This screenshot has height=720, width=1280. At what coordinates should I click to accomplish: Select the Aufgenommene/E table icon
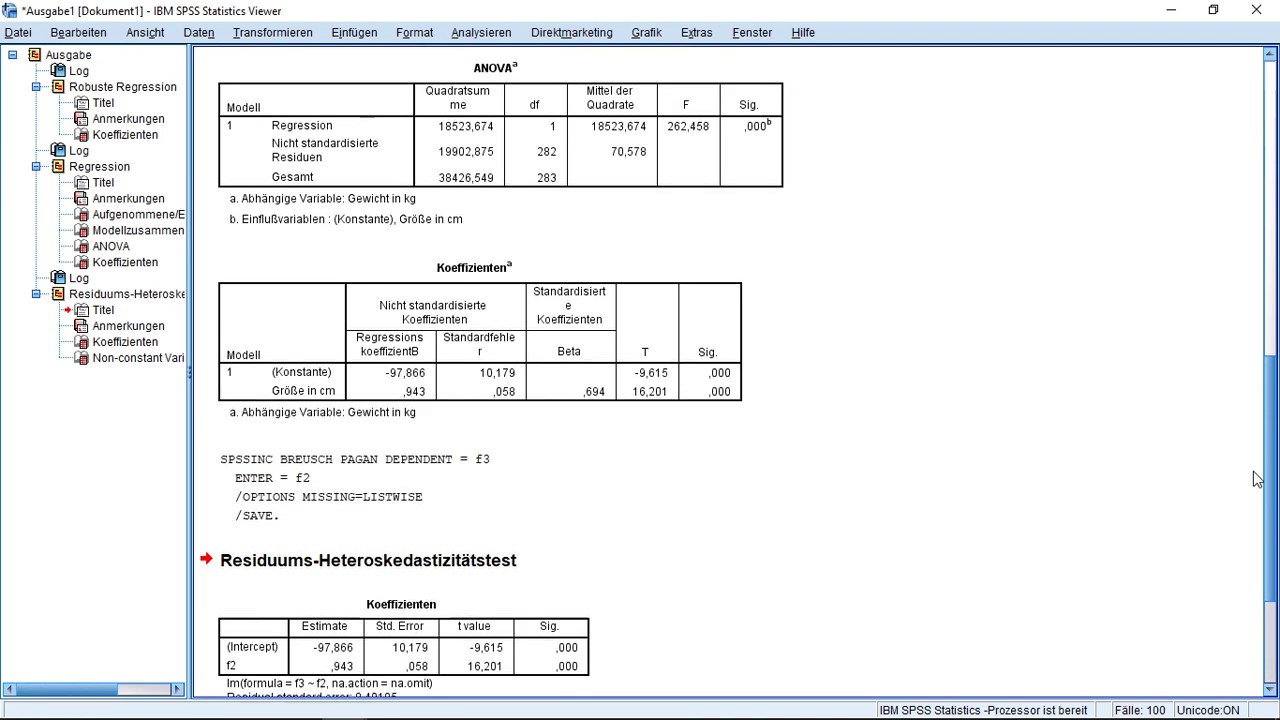pos(82,215)
